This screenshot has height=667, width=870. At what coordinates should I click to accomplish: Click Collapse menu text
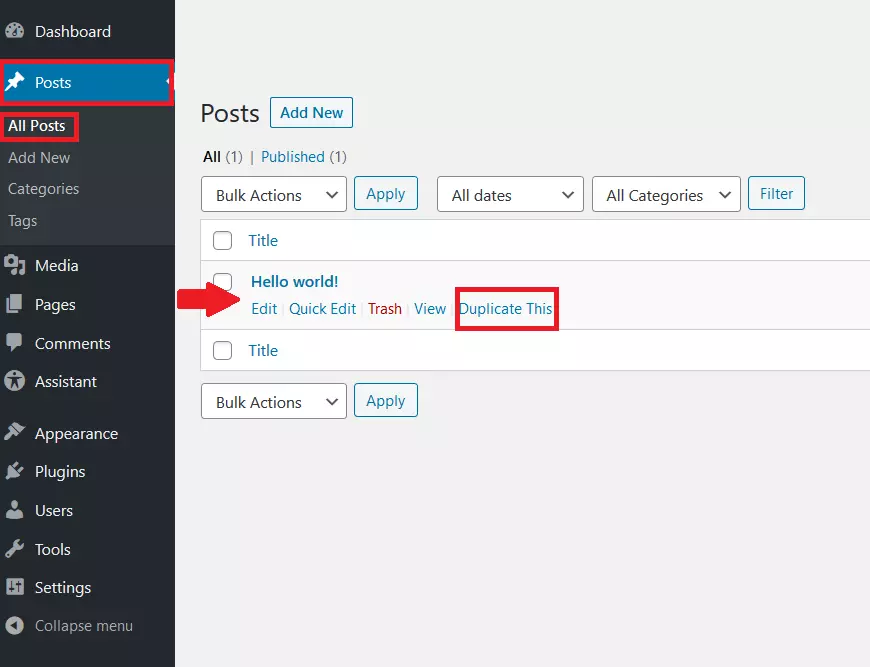[x=84, y=626]
